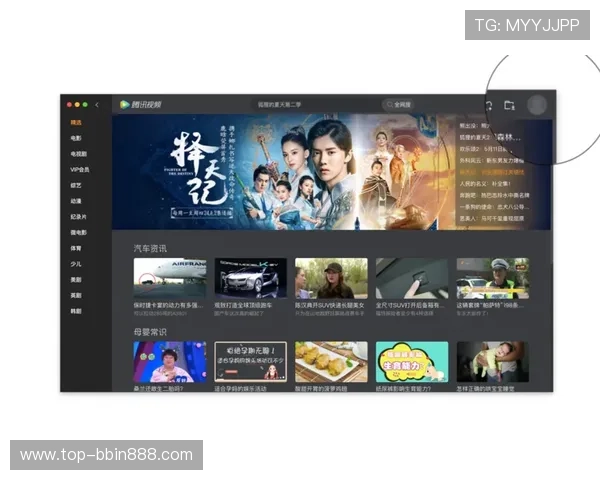The image size is (600, 480).
Task: Open title 观致打造全球顶级跑车
Action: point(243,305)
